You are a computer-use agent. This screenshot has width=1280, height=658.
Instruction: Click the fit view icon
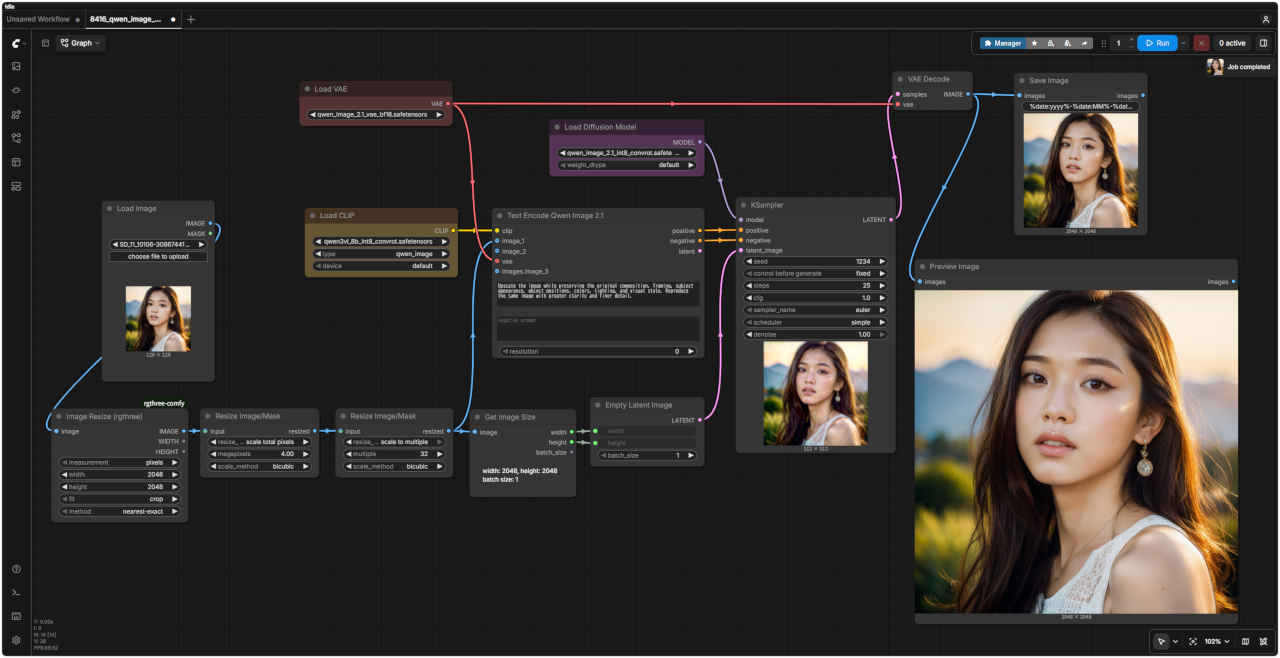(1193, 641)
